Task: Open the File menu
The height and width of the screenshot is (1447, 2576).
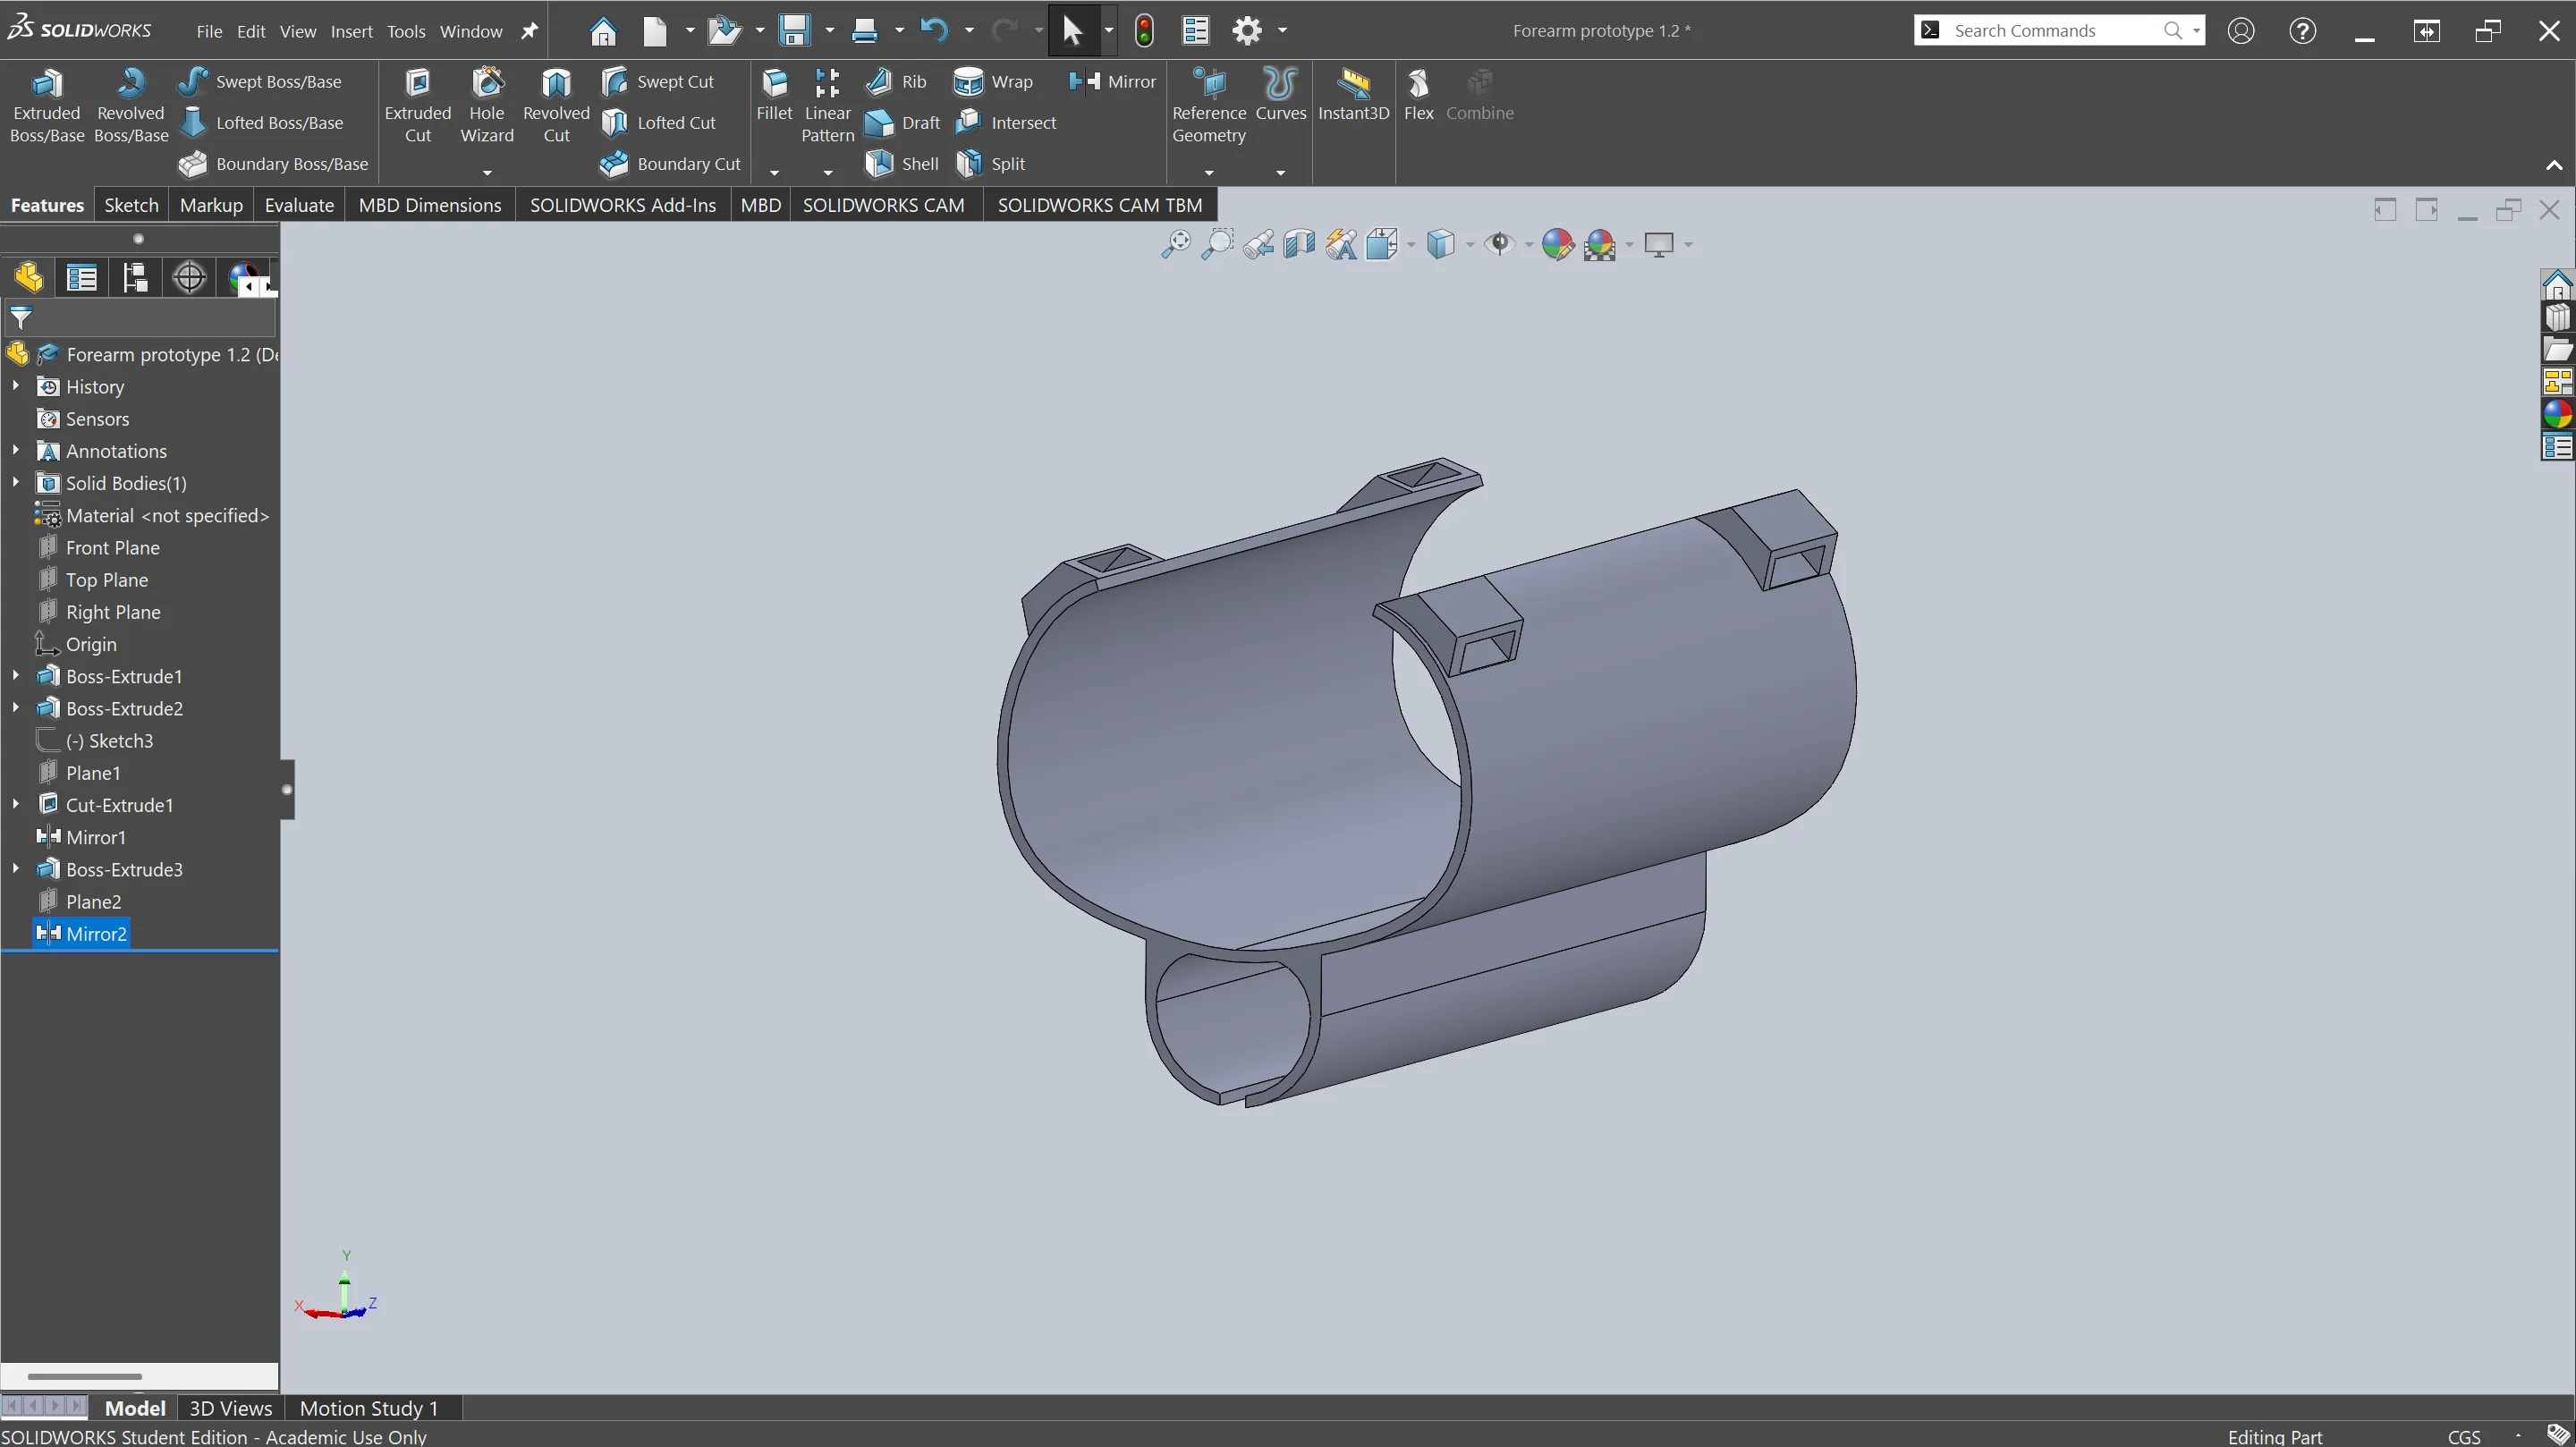Action: pyautogui.click(x=209, y=31)
